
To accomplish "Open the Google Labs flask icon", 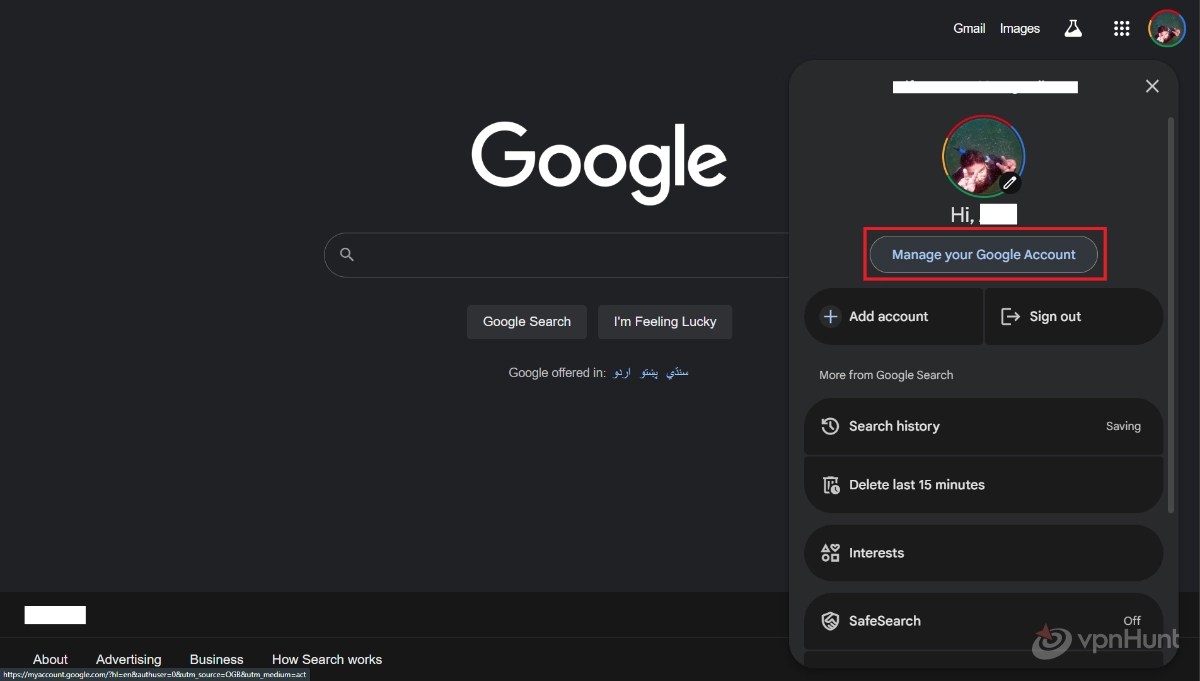I will tap(1073, 28).
